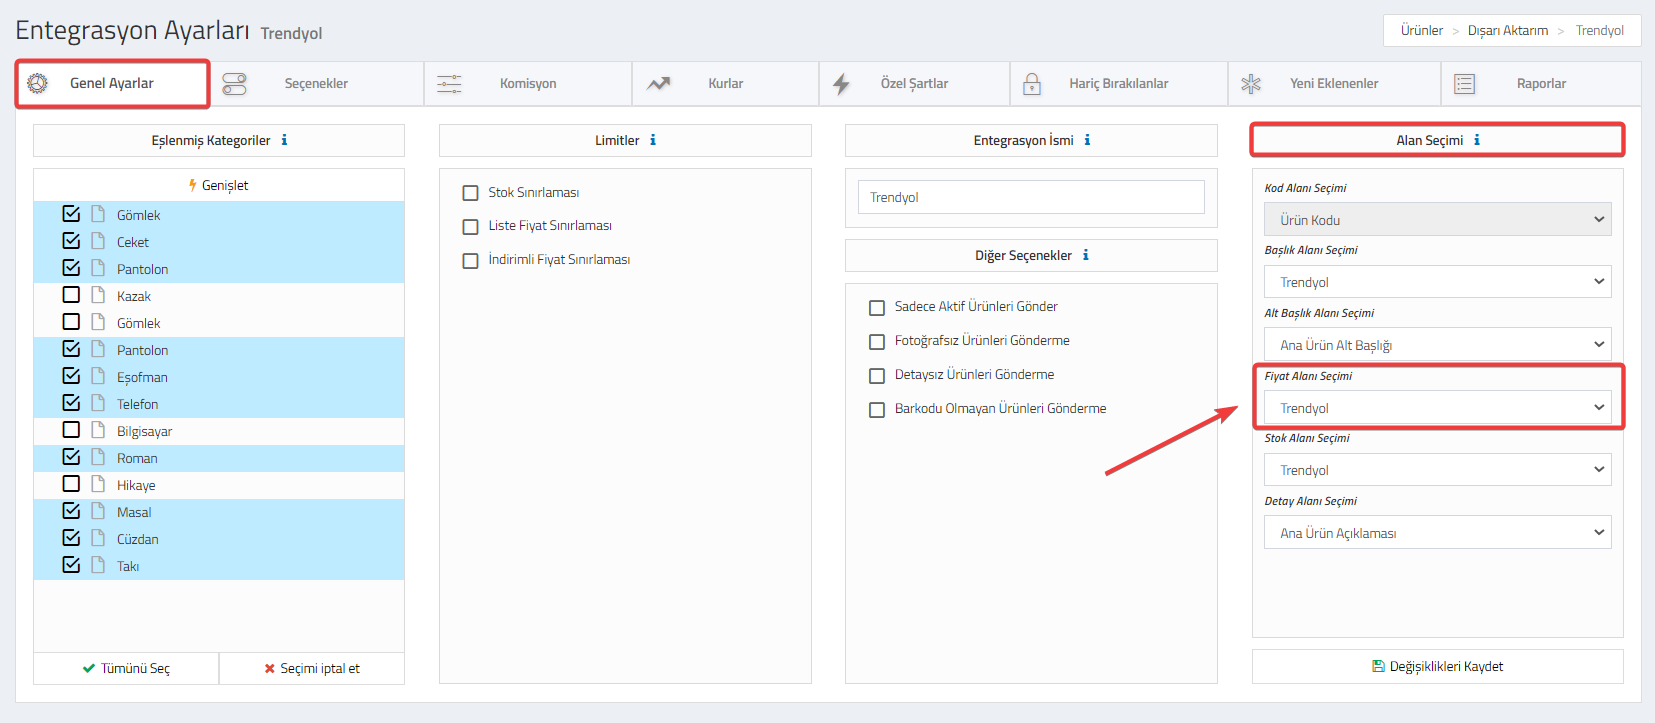Go to the Hariç Bırakılanlar tab
Viewport: 1655px width, 723px height.
[x=1118, y=84]
